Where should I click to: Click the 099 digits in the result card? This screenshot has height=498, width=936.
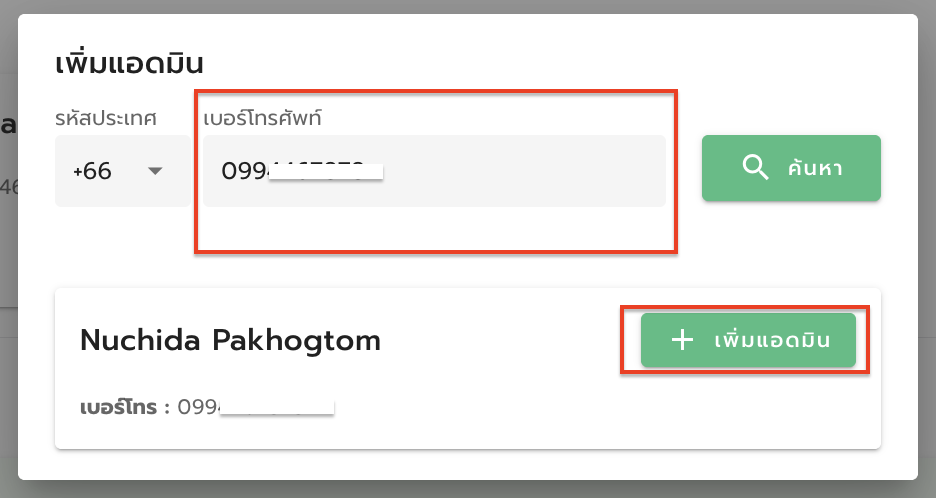(x=198, y=407)
